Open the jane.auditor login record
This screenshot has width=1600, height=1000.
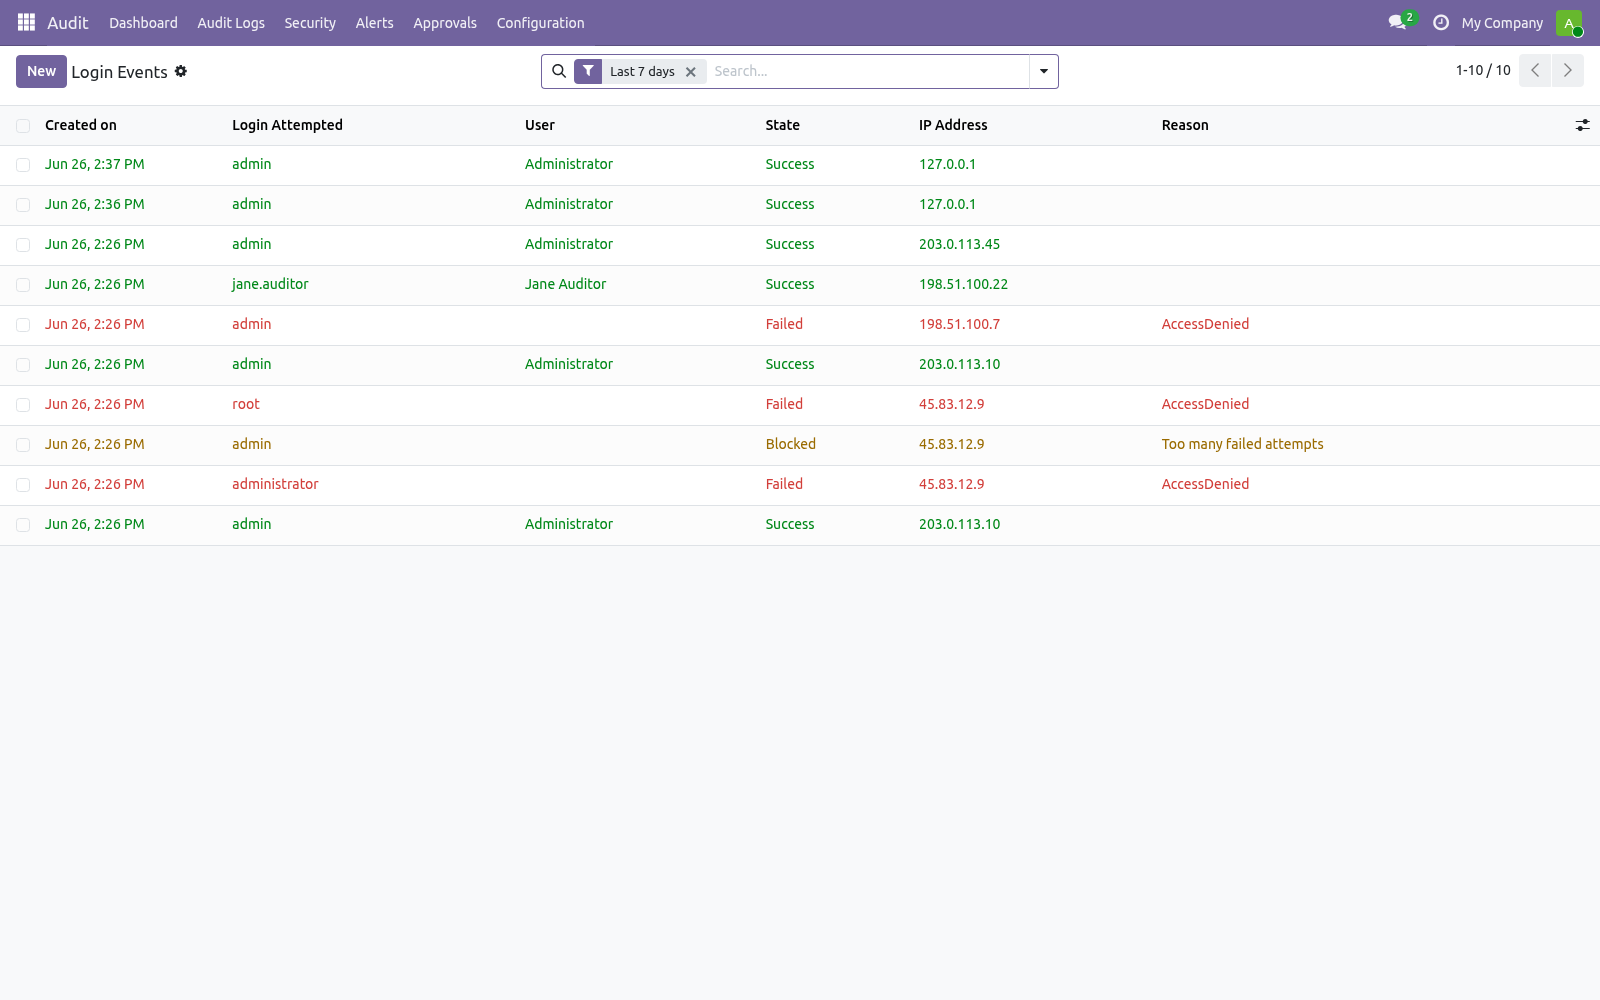click(x=270, y=284)
